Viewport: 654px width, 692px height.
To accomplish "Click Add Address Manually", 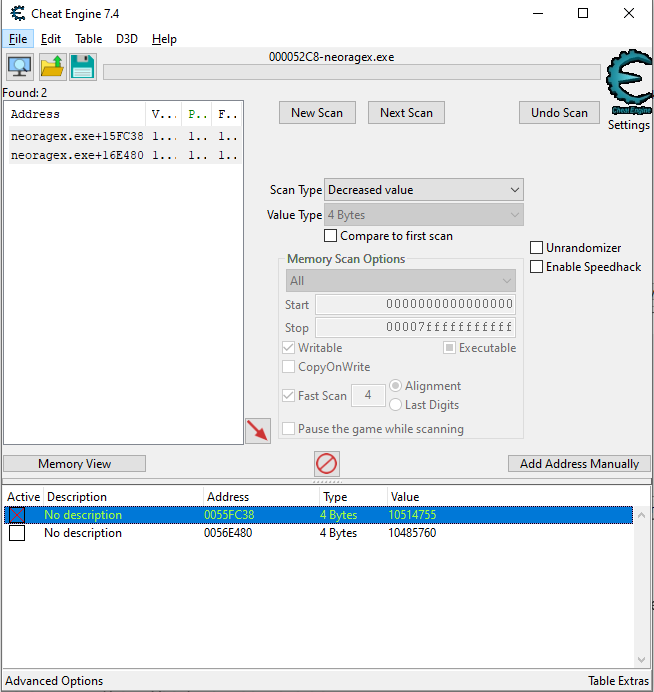I will [579, 464].
